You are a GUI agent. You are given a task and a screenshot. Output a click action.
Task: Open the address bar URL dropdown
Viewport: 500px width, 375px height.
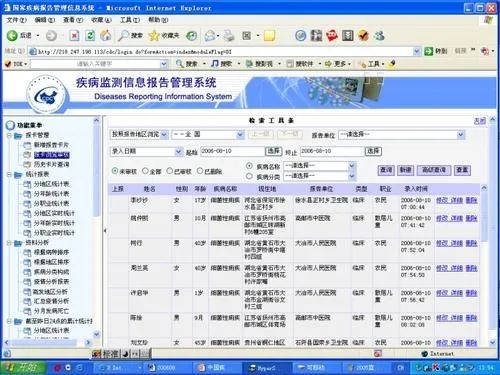416,51
